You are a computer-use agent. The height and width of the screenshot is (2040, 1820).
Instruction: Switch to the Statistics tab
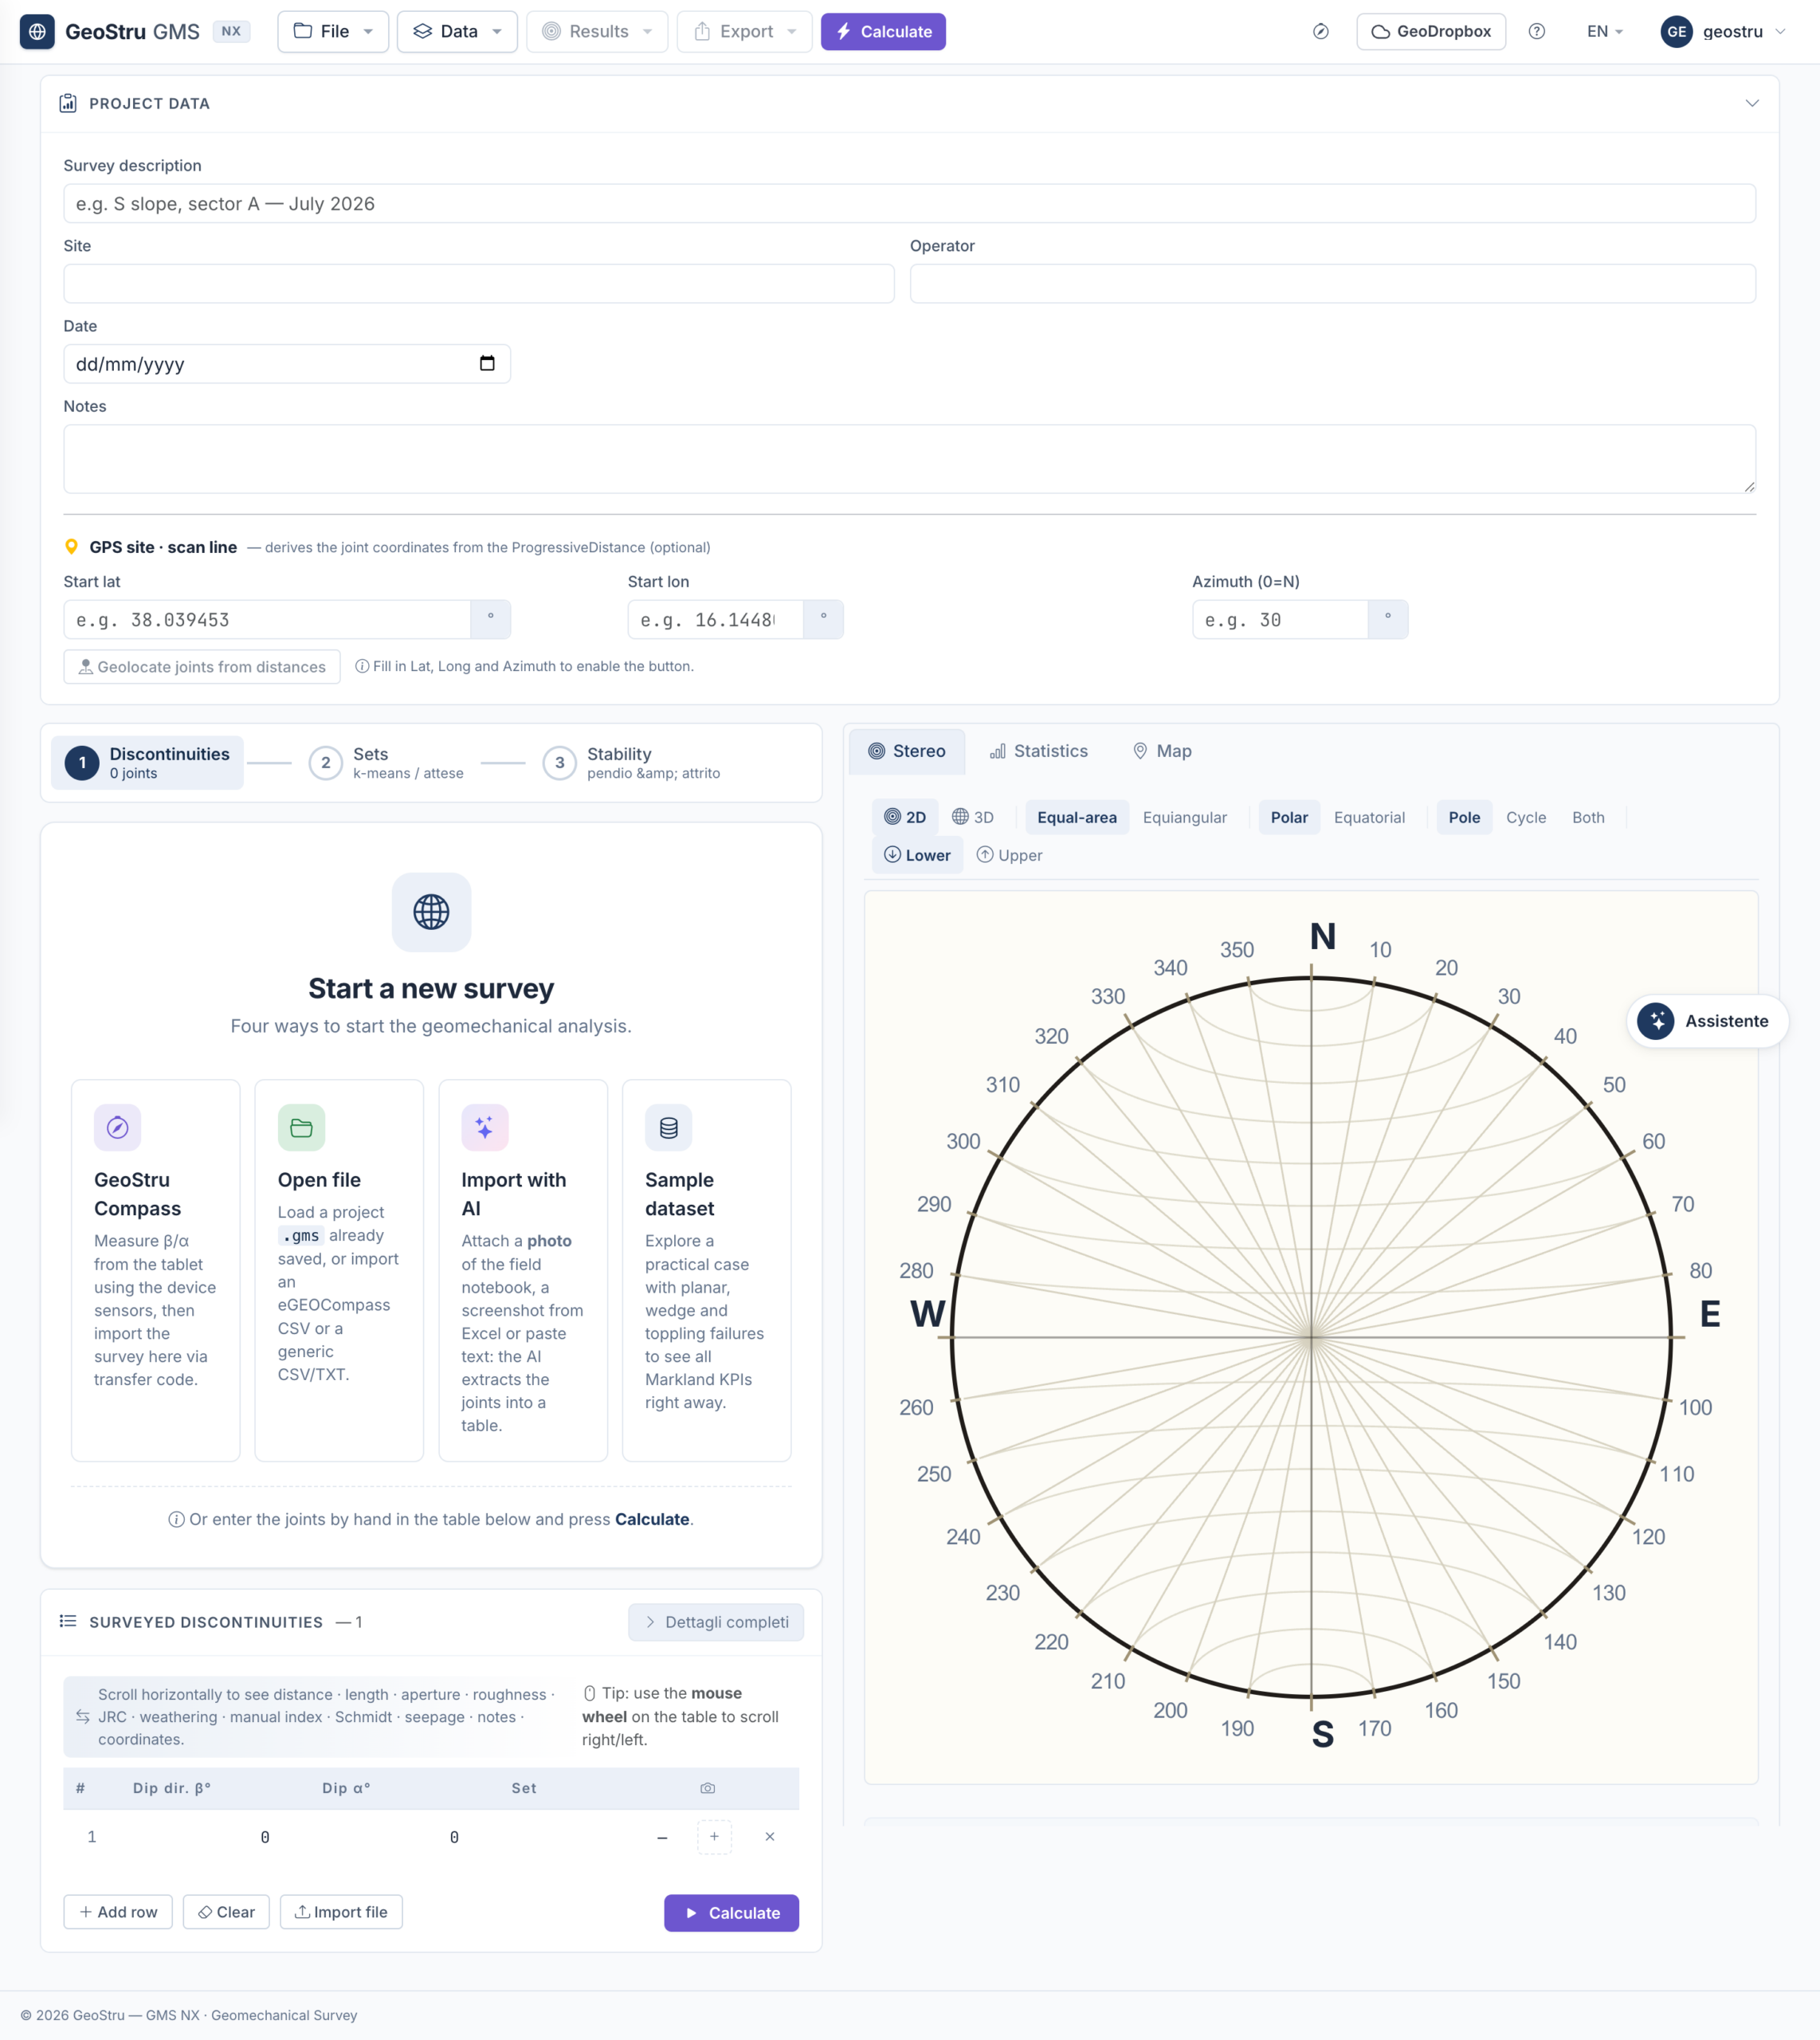1038,750
